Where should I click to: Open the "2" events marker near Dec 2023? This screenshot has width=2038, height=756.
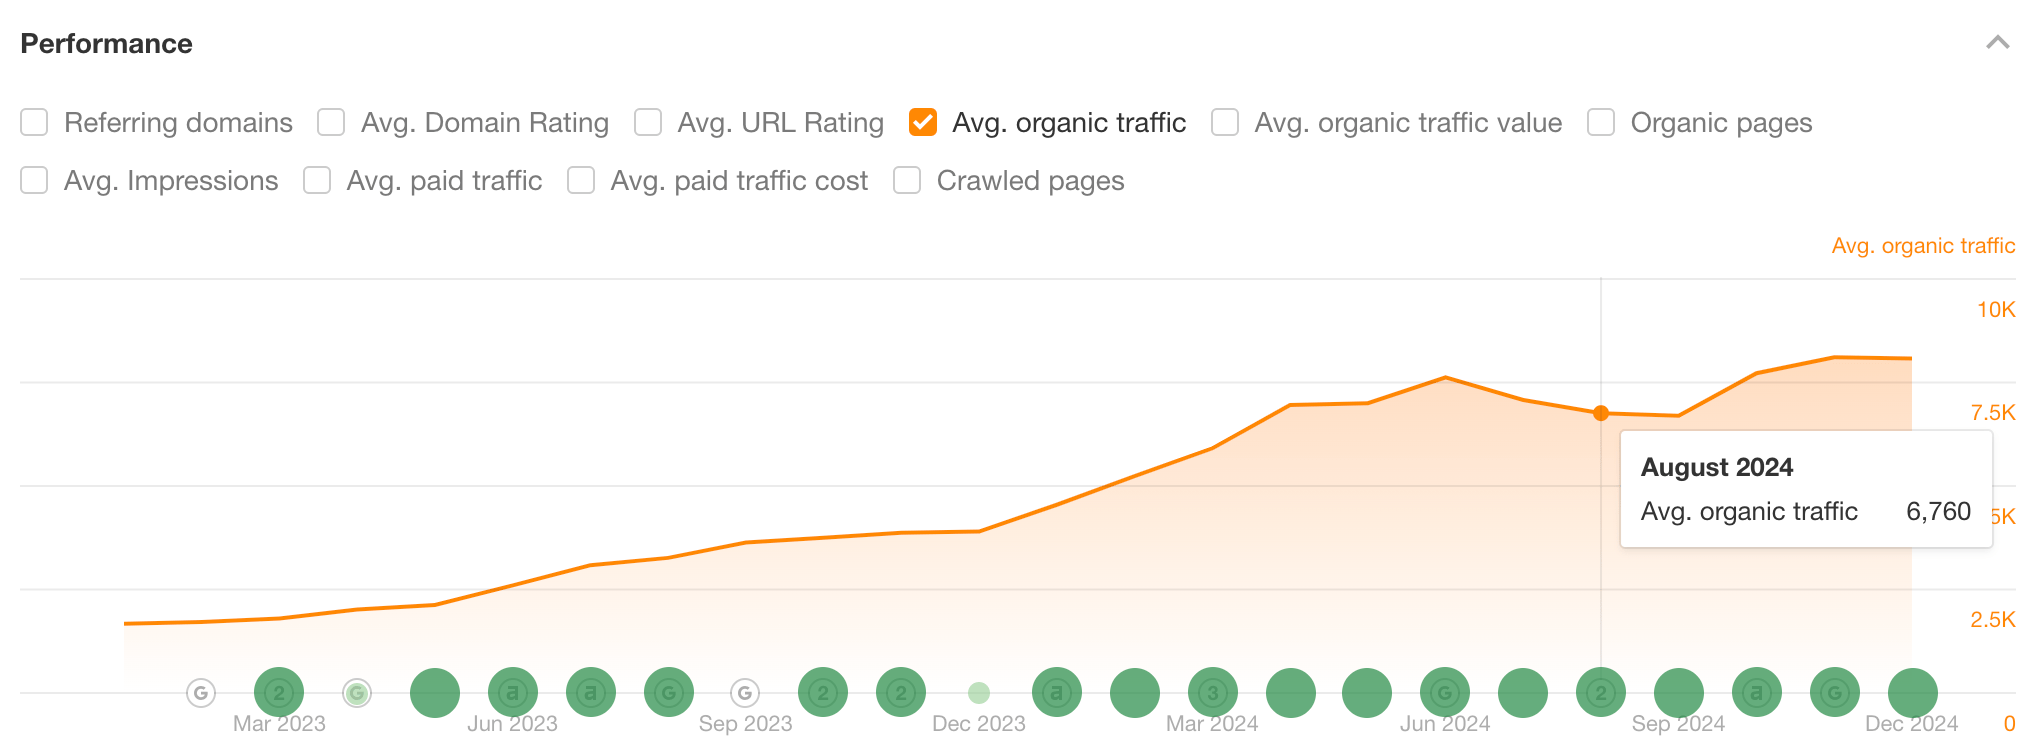pyautogui.click(x=900, y=692)
